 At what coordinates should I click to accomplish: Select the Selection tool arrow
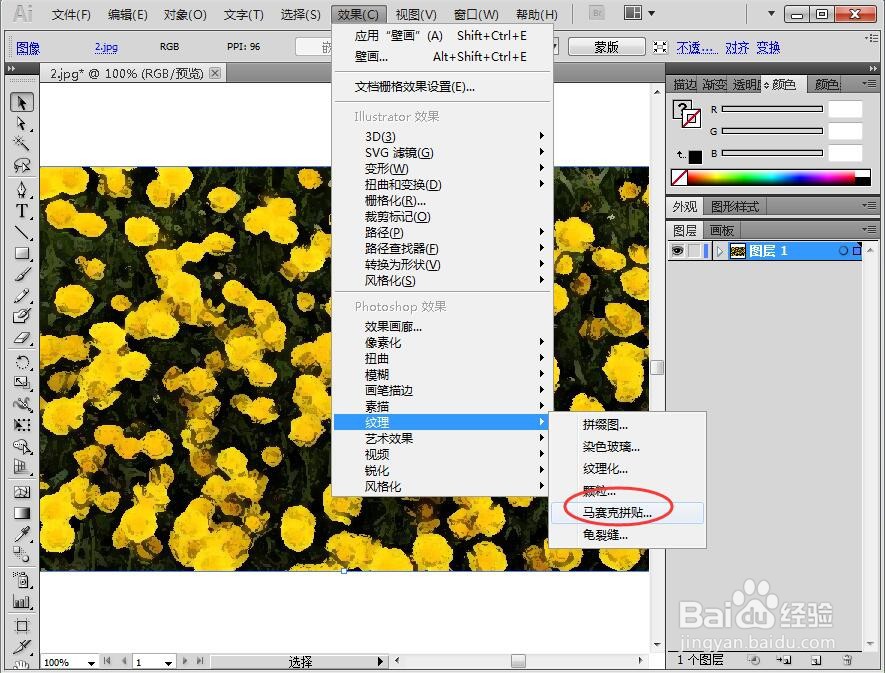(22, 100)
